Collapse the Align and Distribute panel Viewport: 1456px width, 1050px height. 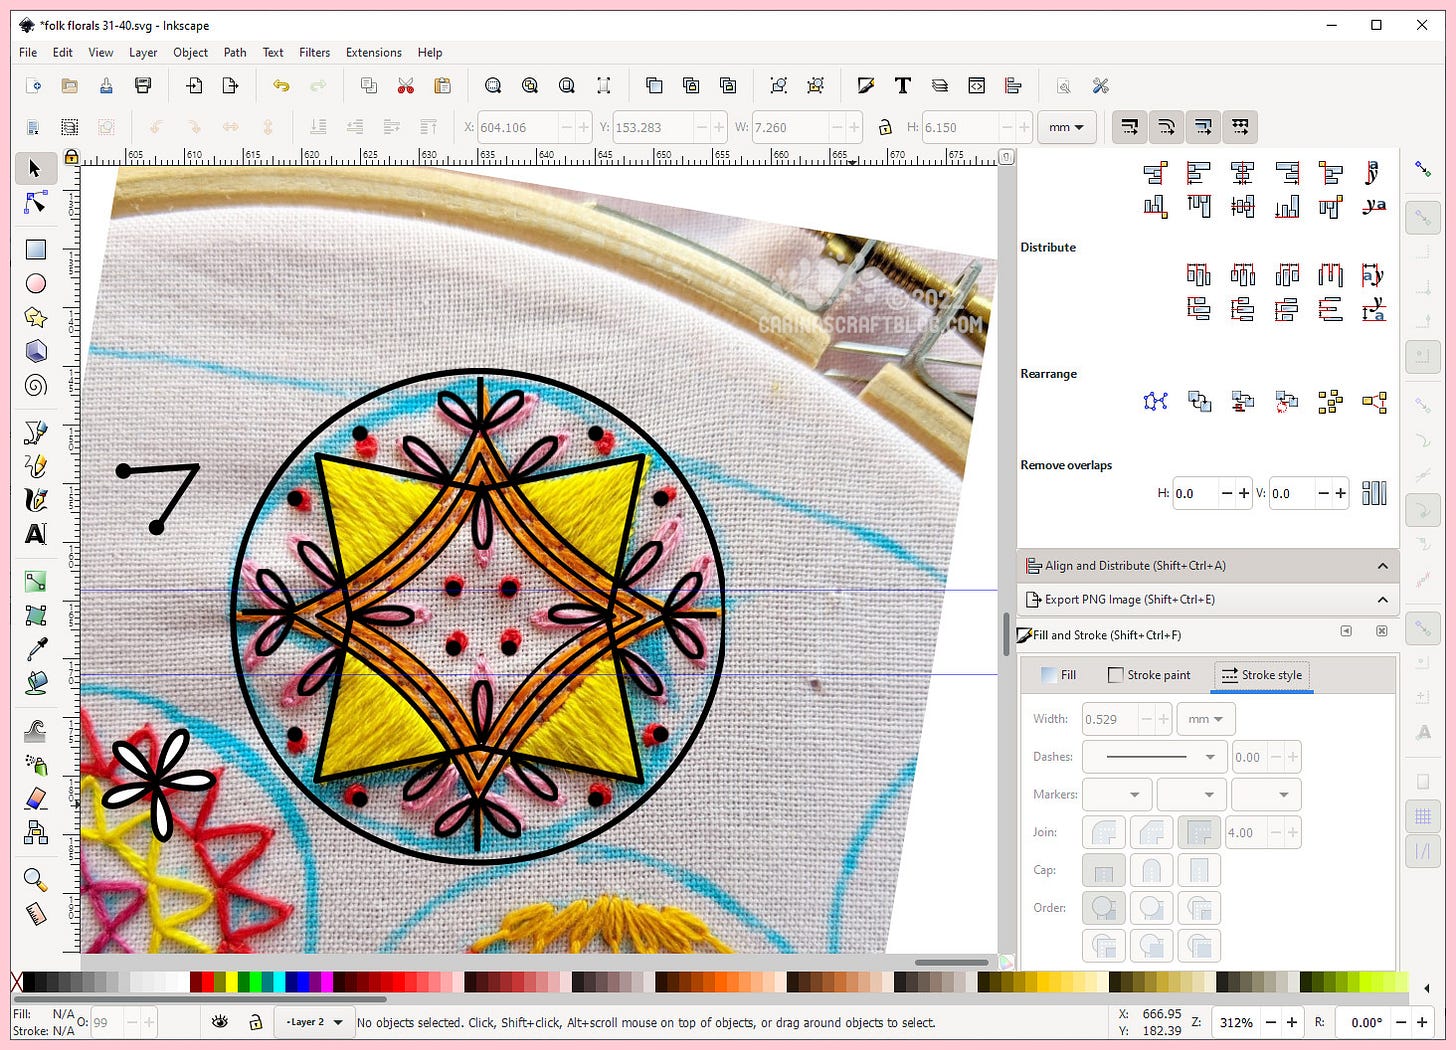pyautogui.click(x=1382, y=566)
